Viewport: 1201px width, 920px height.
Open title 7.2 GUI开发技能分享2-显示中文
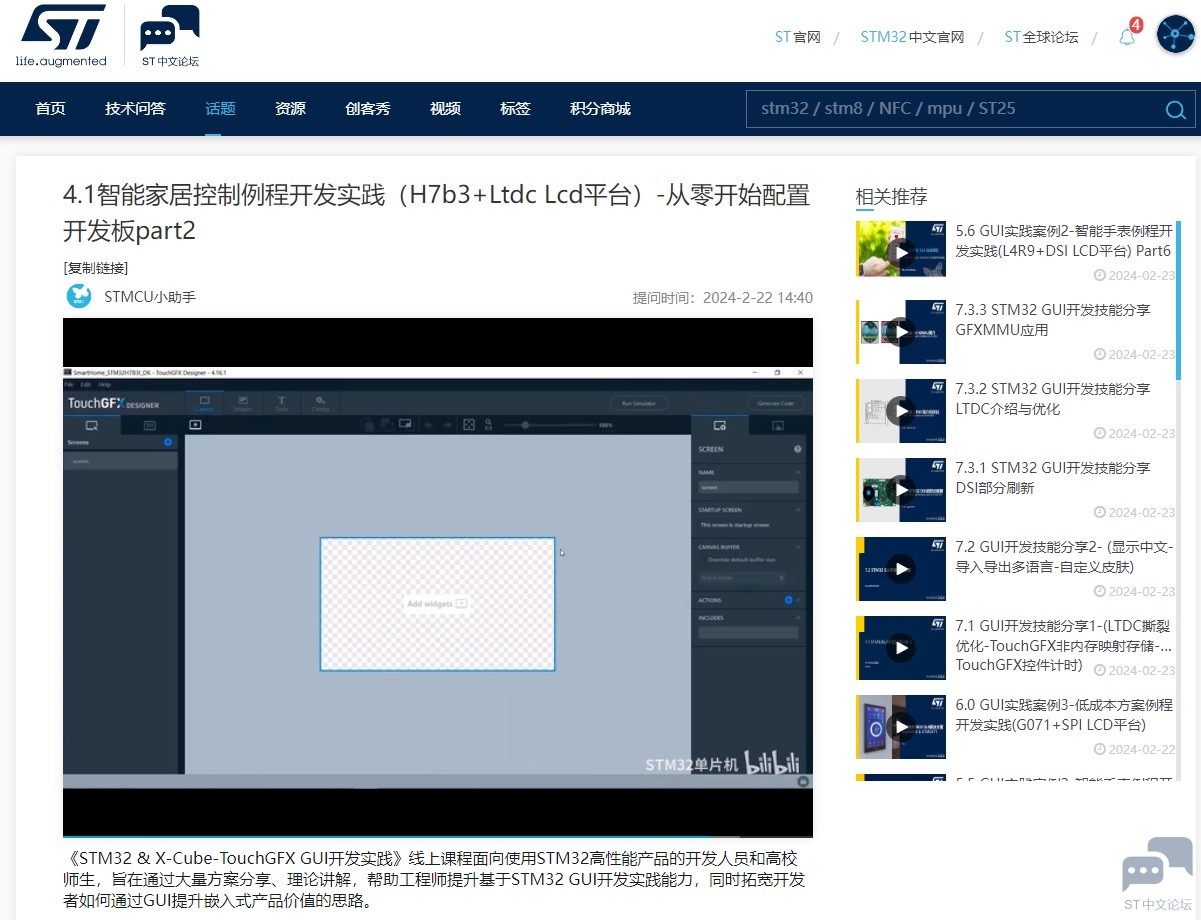pyautogui.click(x=1064, y=557)
